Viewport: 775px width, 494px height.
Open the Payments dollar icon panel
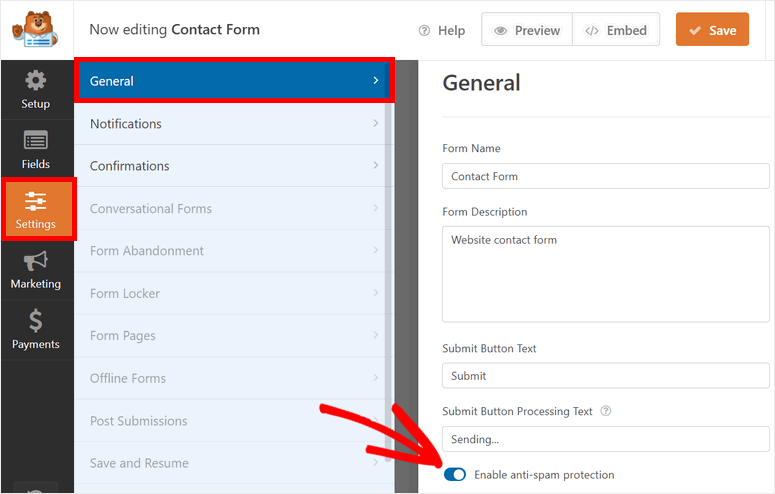(x=36, y=322)
